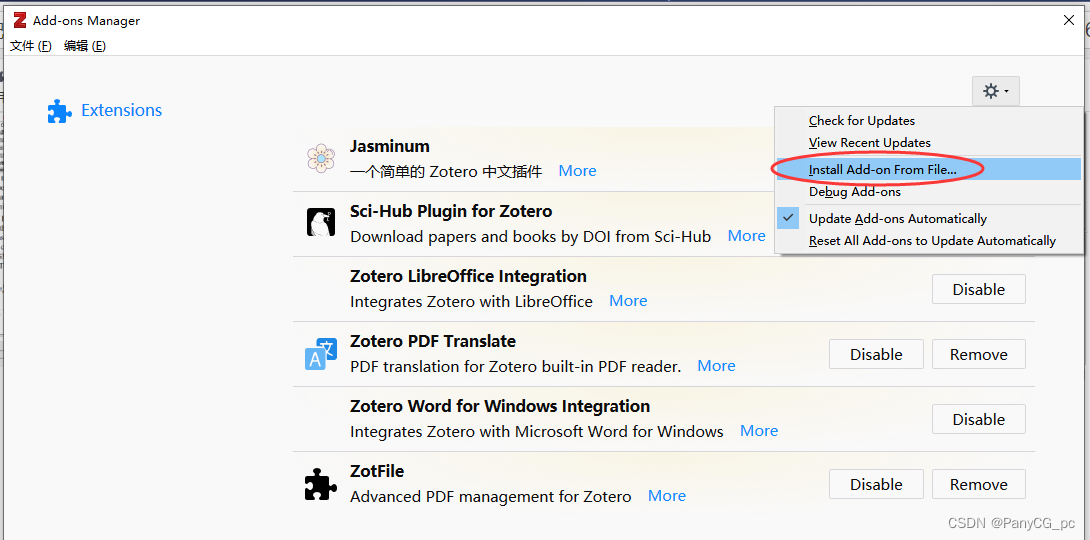
Task: Click the Zotero Z icon in the title bar
Action: tap(20, 20)
